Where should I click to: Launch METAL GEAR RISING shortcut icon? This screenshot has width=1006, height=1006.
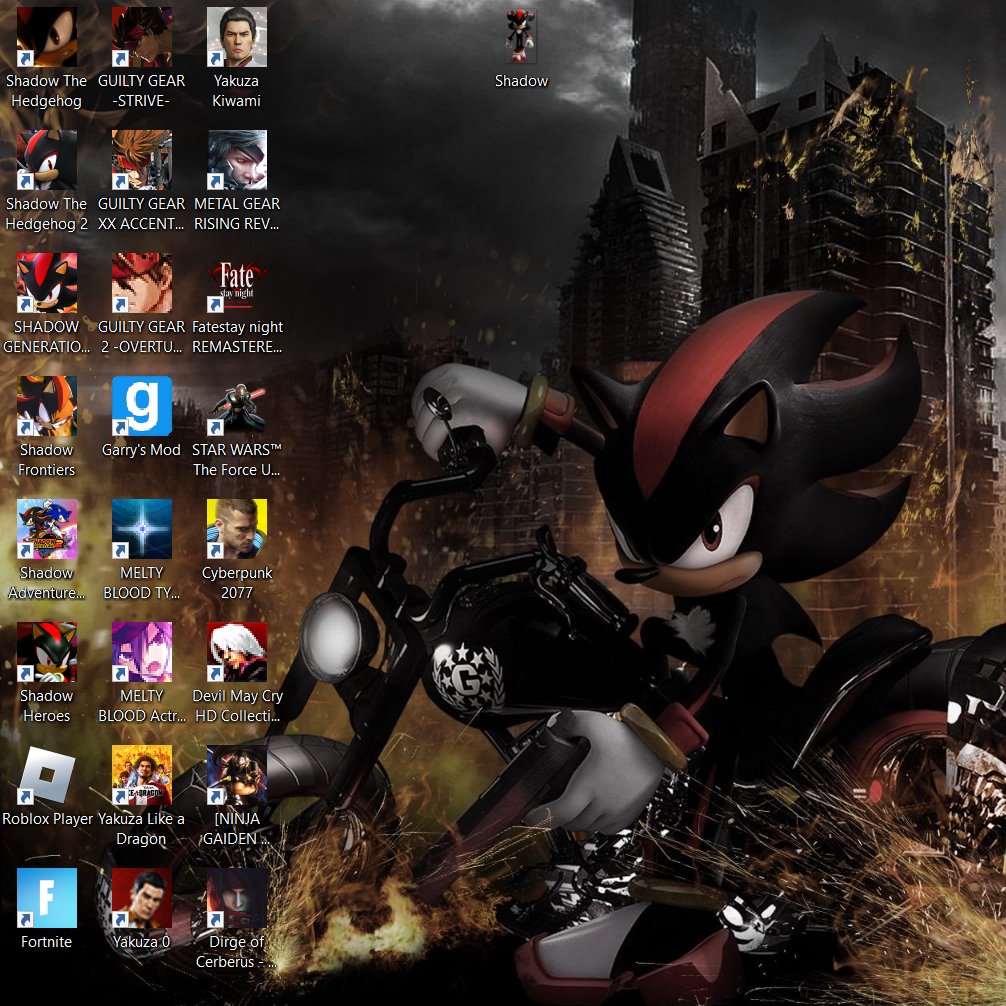[x=236, y=160]
